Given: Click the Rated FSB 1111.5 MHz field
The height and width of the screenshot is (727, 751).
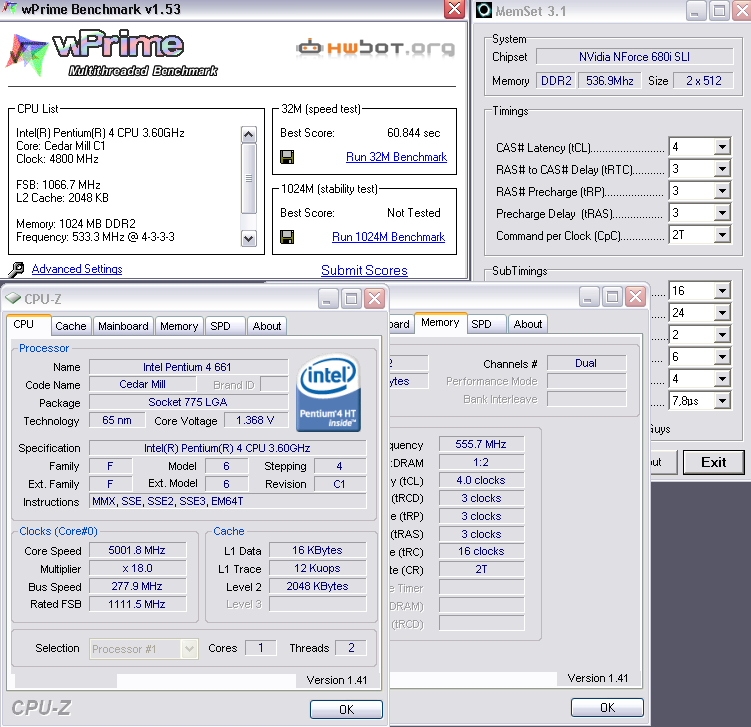Looking at the screenshot, I should pos(137,604).
